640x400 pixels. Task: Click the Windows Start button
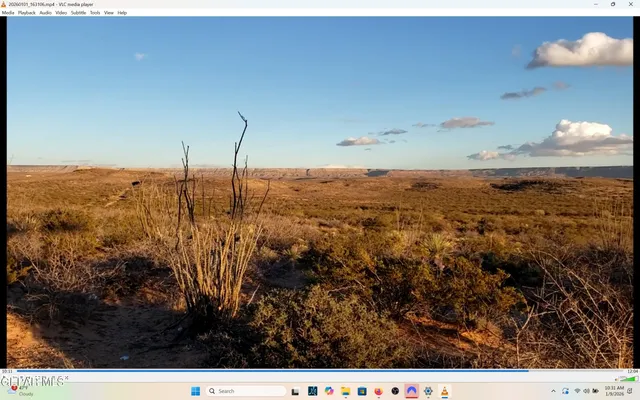pyautogui.click(x=195, y=391)
